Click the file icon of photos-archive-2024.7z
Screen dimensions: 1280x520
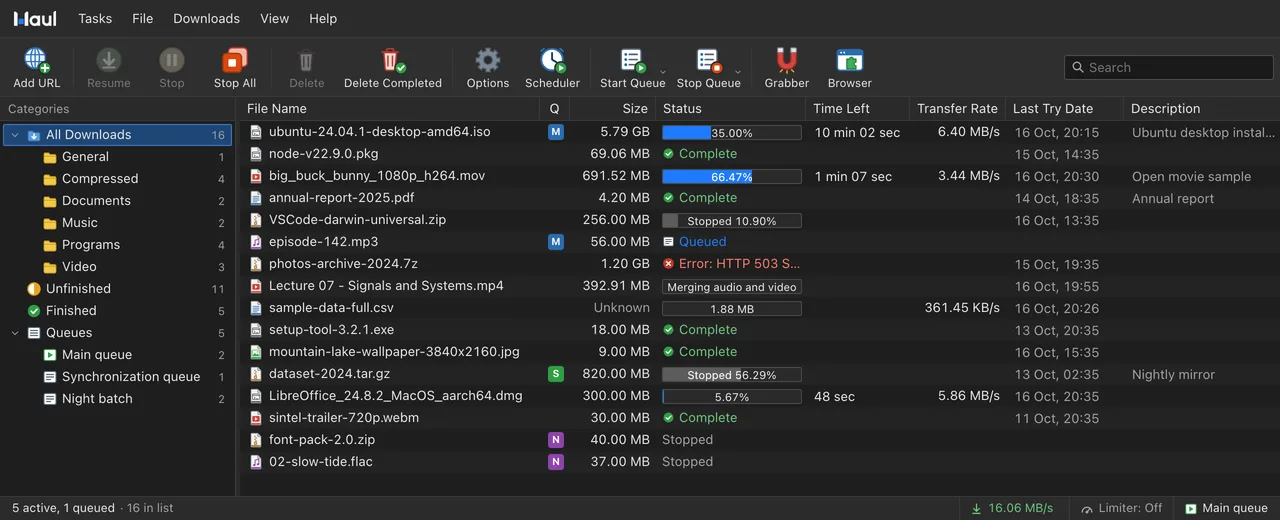[x=255, y=264]
